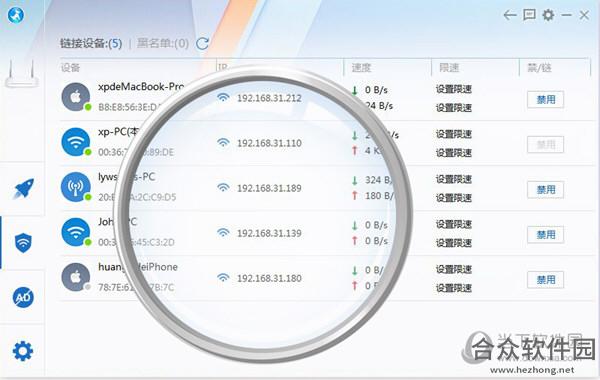Click Wi-Fi signal icon next to 192.168.31.180

[x=223, y=278]
